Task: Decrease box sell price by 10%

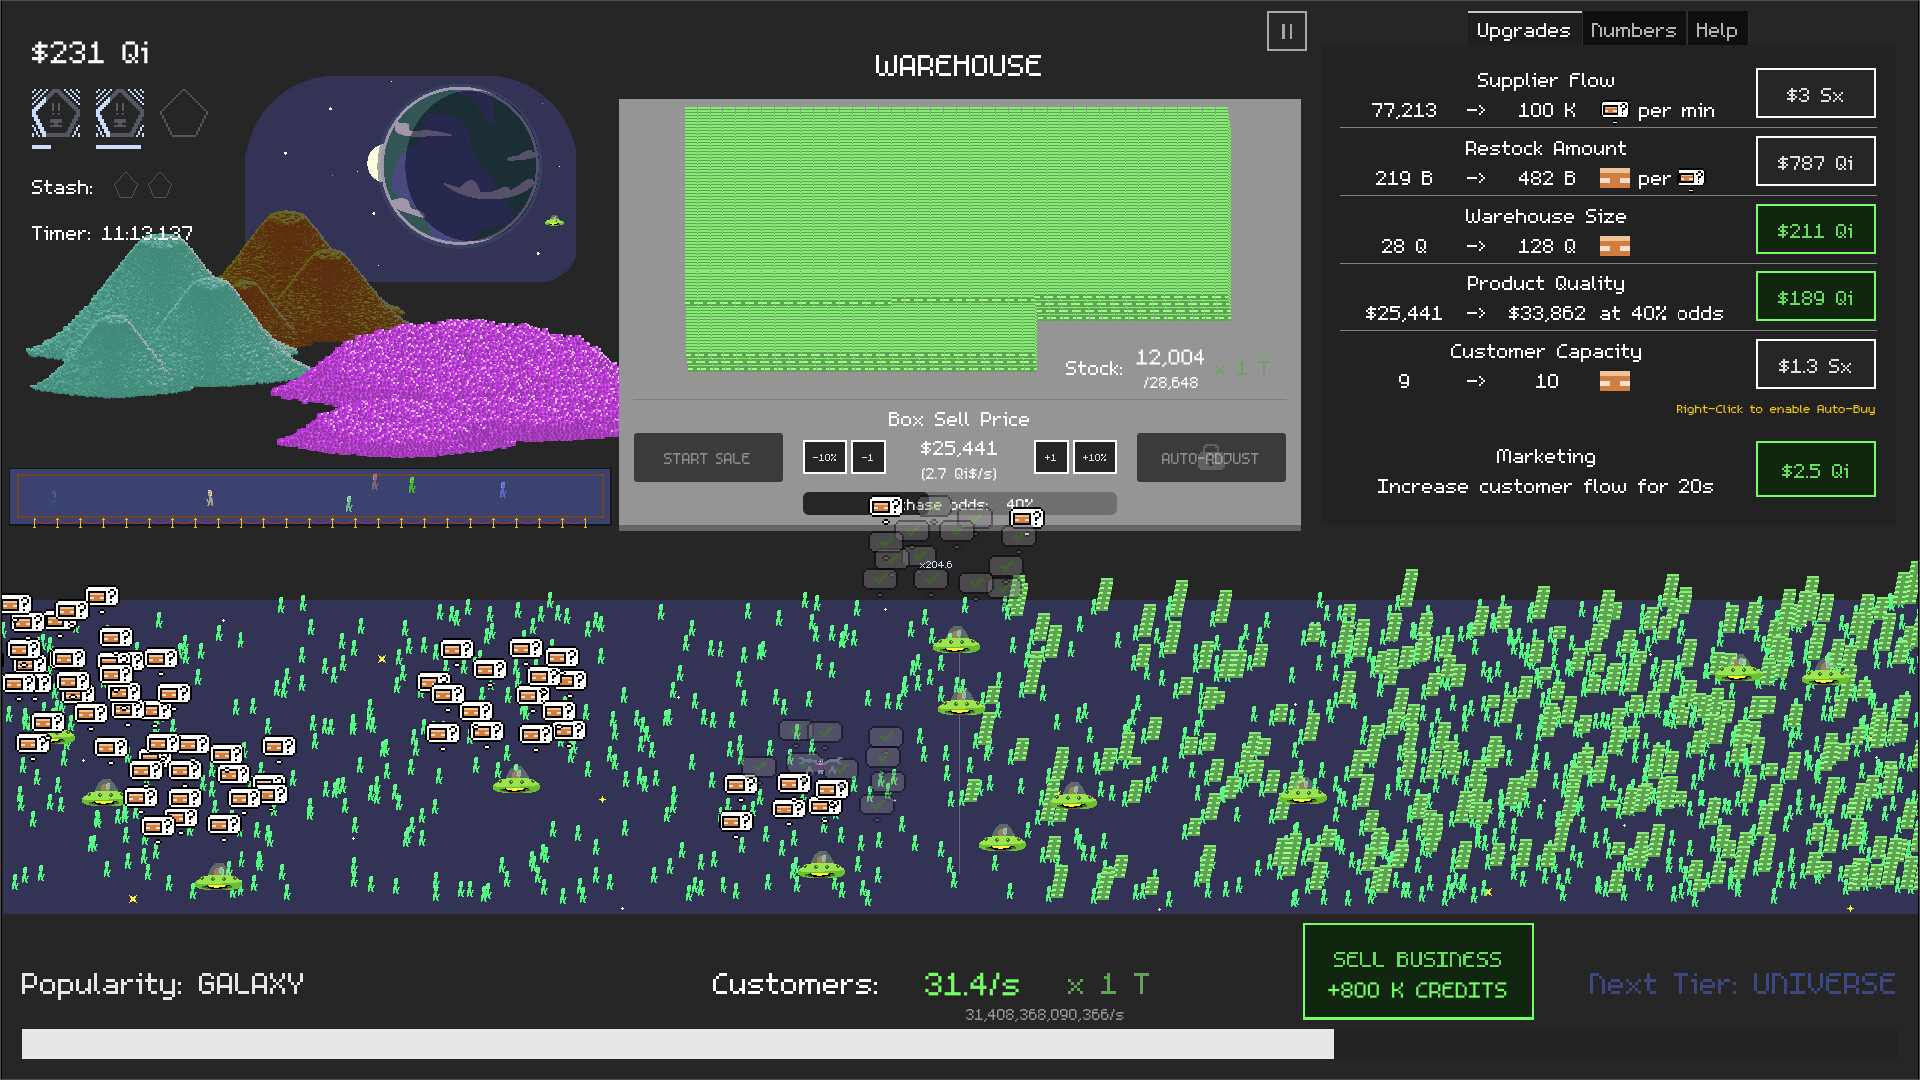Action: 824,458
